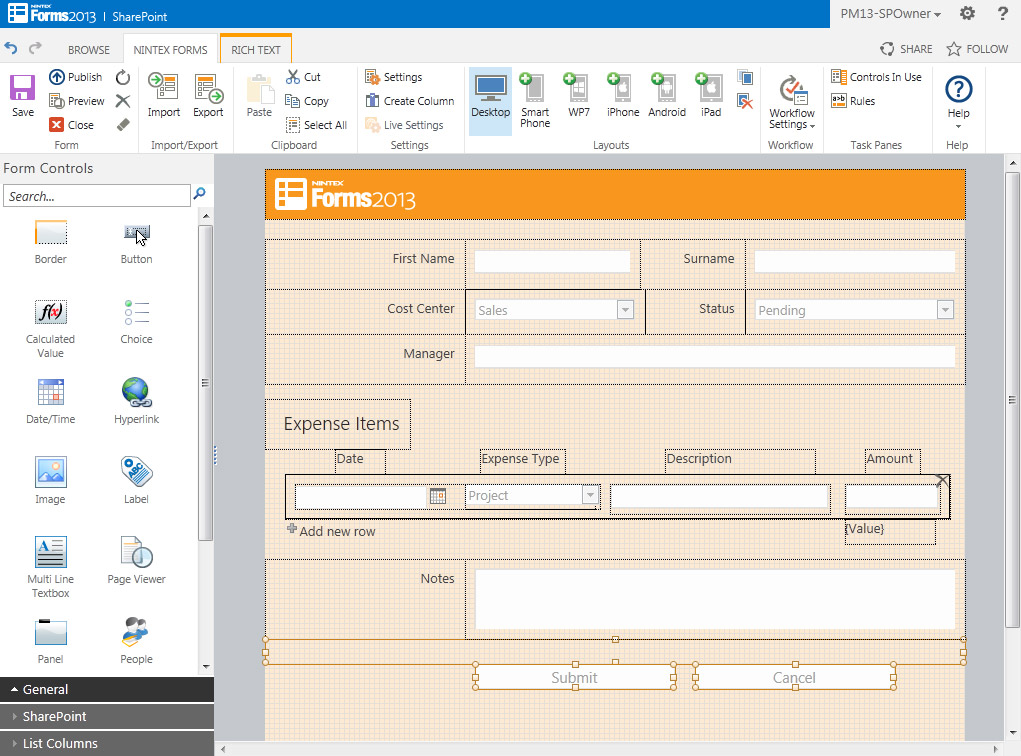Open the Rules task pane

point(853,101)
